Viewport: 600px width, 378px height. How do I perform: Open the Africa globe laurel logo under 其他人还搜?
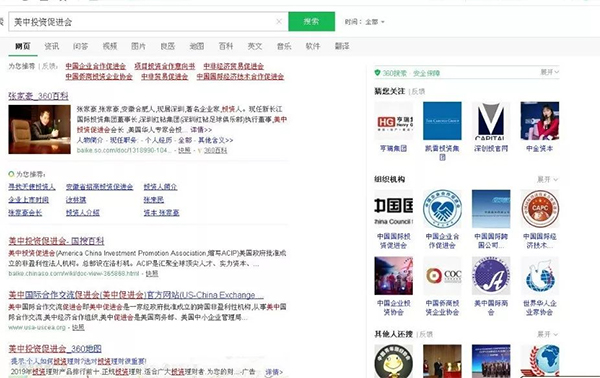(x=540, y=361)
